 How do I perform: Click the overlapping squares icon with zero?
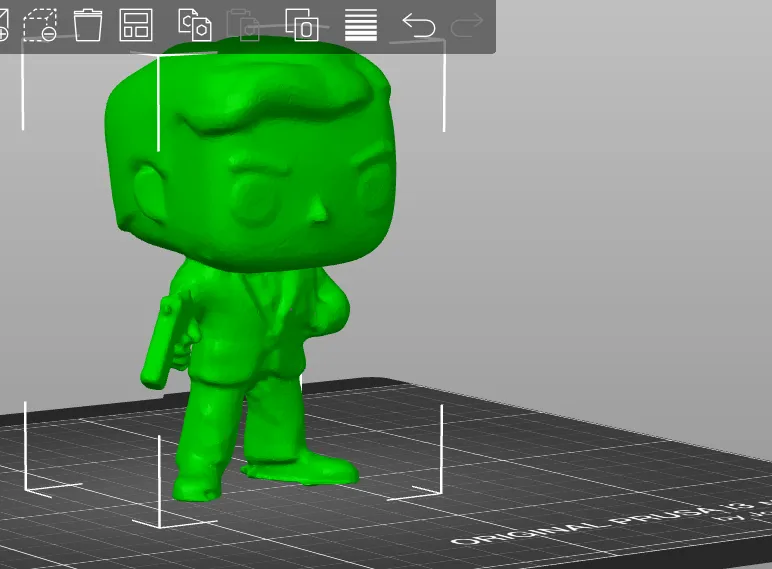(x=302, y=25)
